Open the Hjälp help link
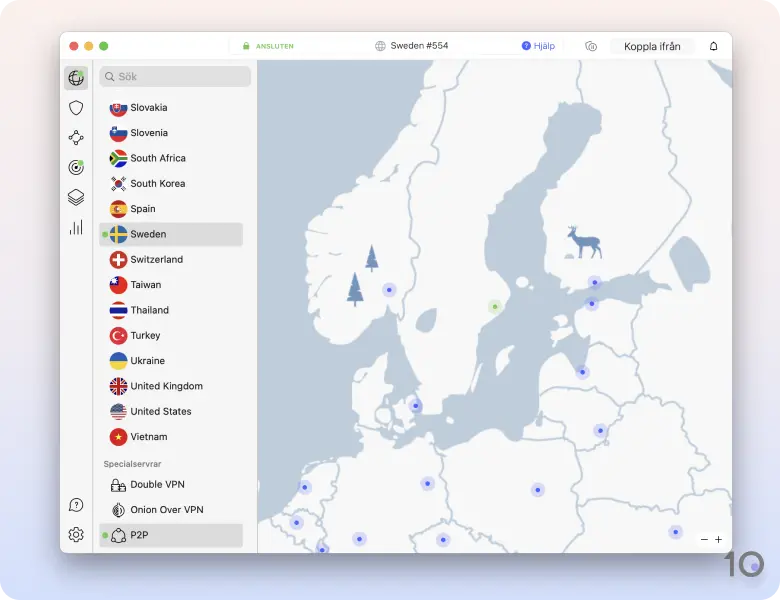 538,46
